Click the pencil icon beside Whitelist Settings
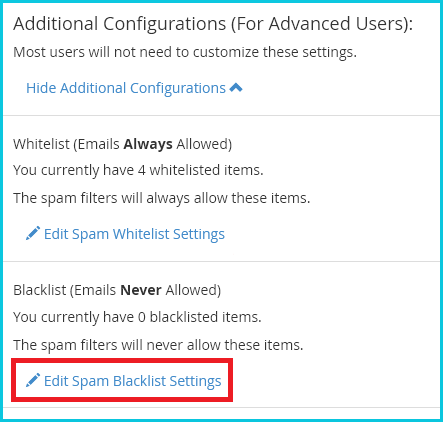The width and height of the screenshot is (443, 422). pyautogui.click(x=33, y=233)
